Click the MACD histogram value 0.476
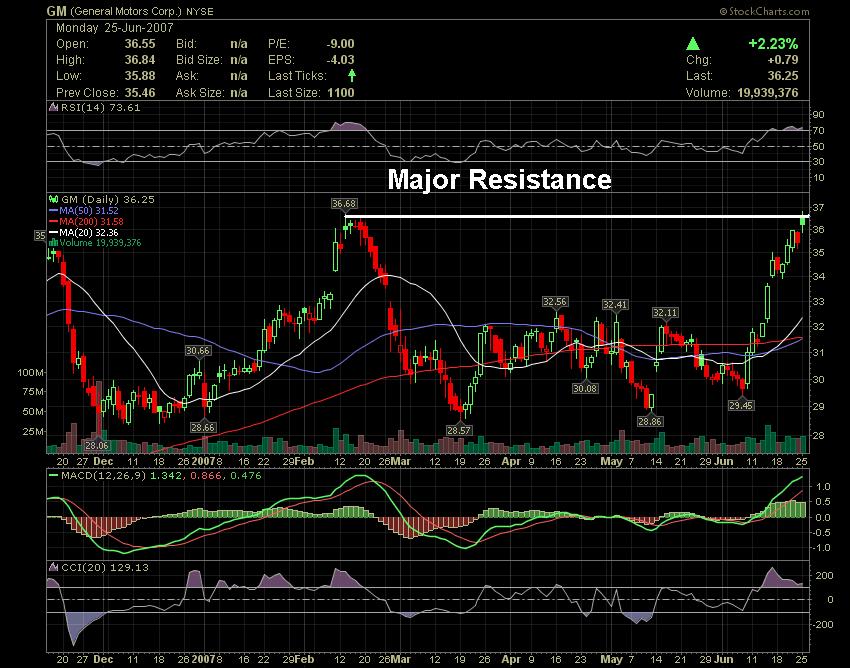 (246, 476)
